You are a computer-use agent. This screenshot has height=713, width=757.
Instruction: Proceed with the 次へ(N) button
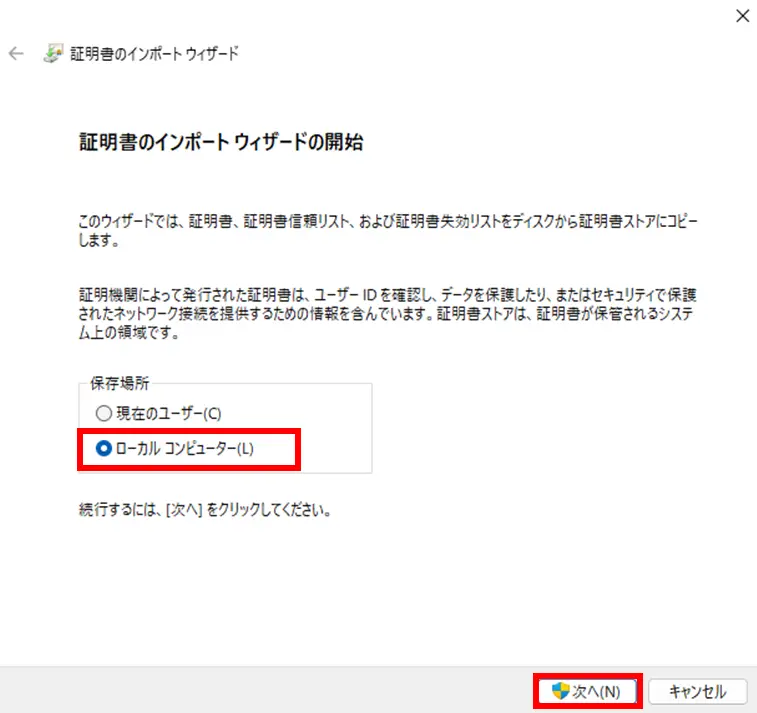(x=588, y=691)
